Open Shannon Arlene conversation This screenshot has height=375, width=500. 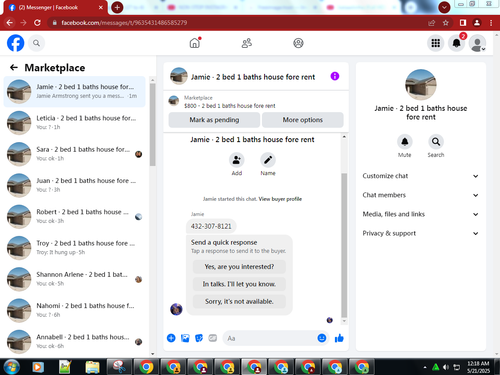pyautogui.click(x=75, y=279)
